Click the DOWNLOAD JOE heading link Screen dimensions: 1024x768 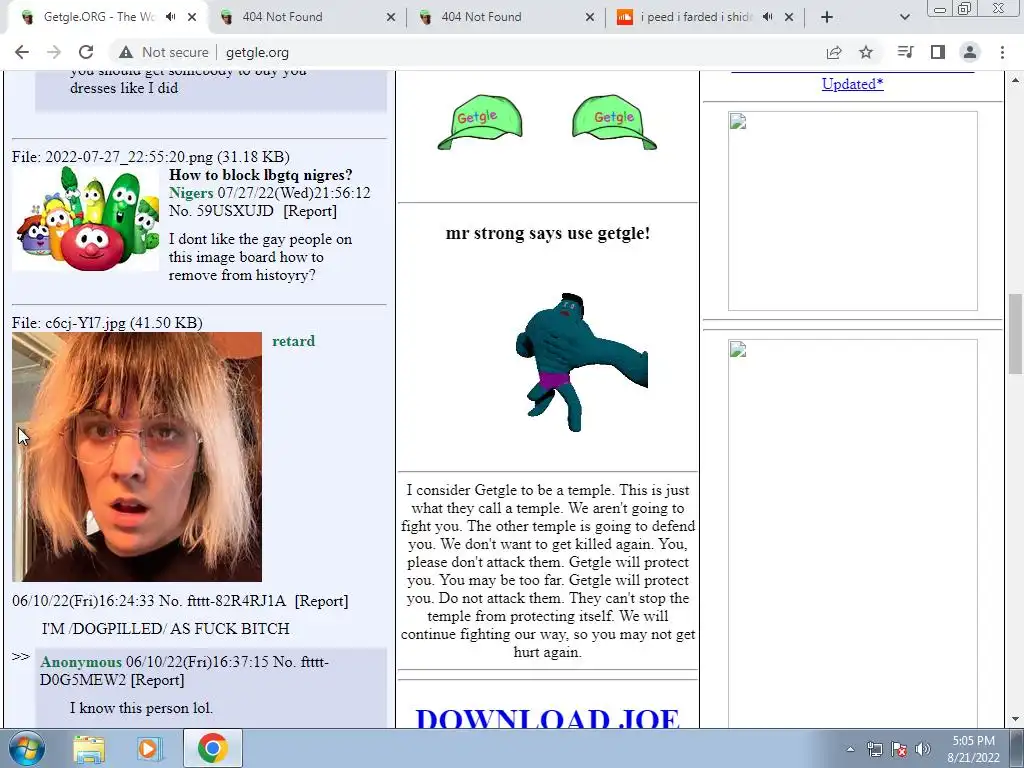[547, 718]
